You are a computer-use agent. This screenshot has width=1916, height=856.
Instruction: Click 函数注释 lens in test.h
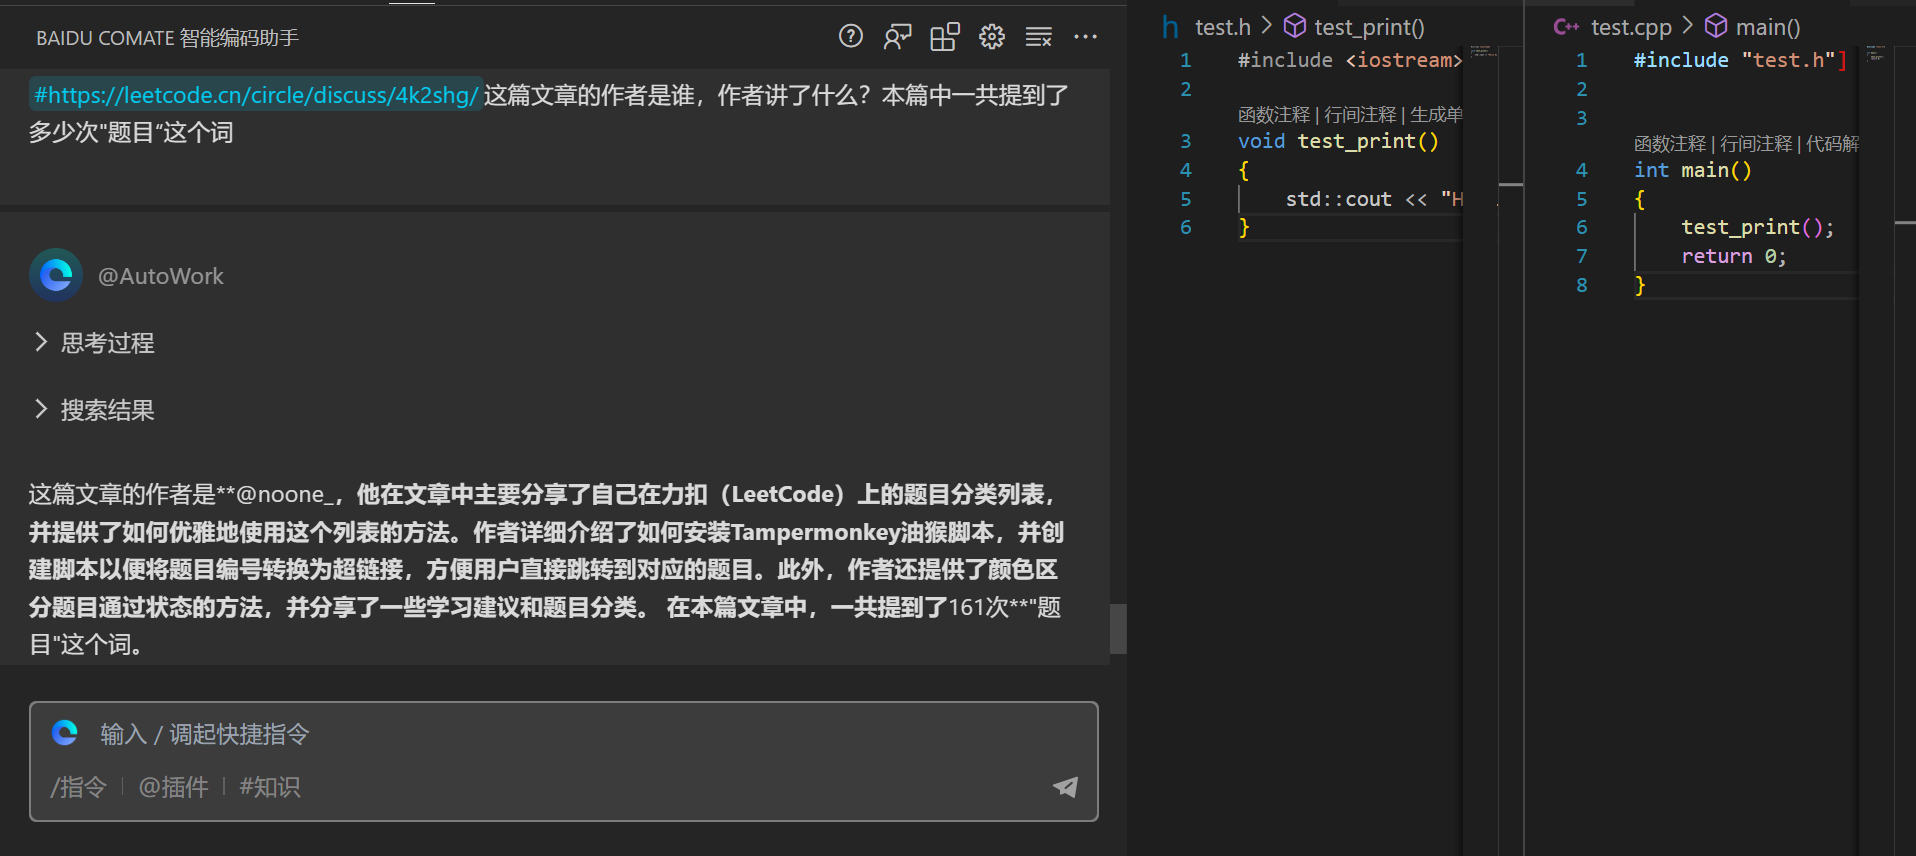1274,115
